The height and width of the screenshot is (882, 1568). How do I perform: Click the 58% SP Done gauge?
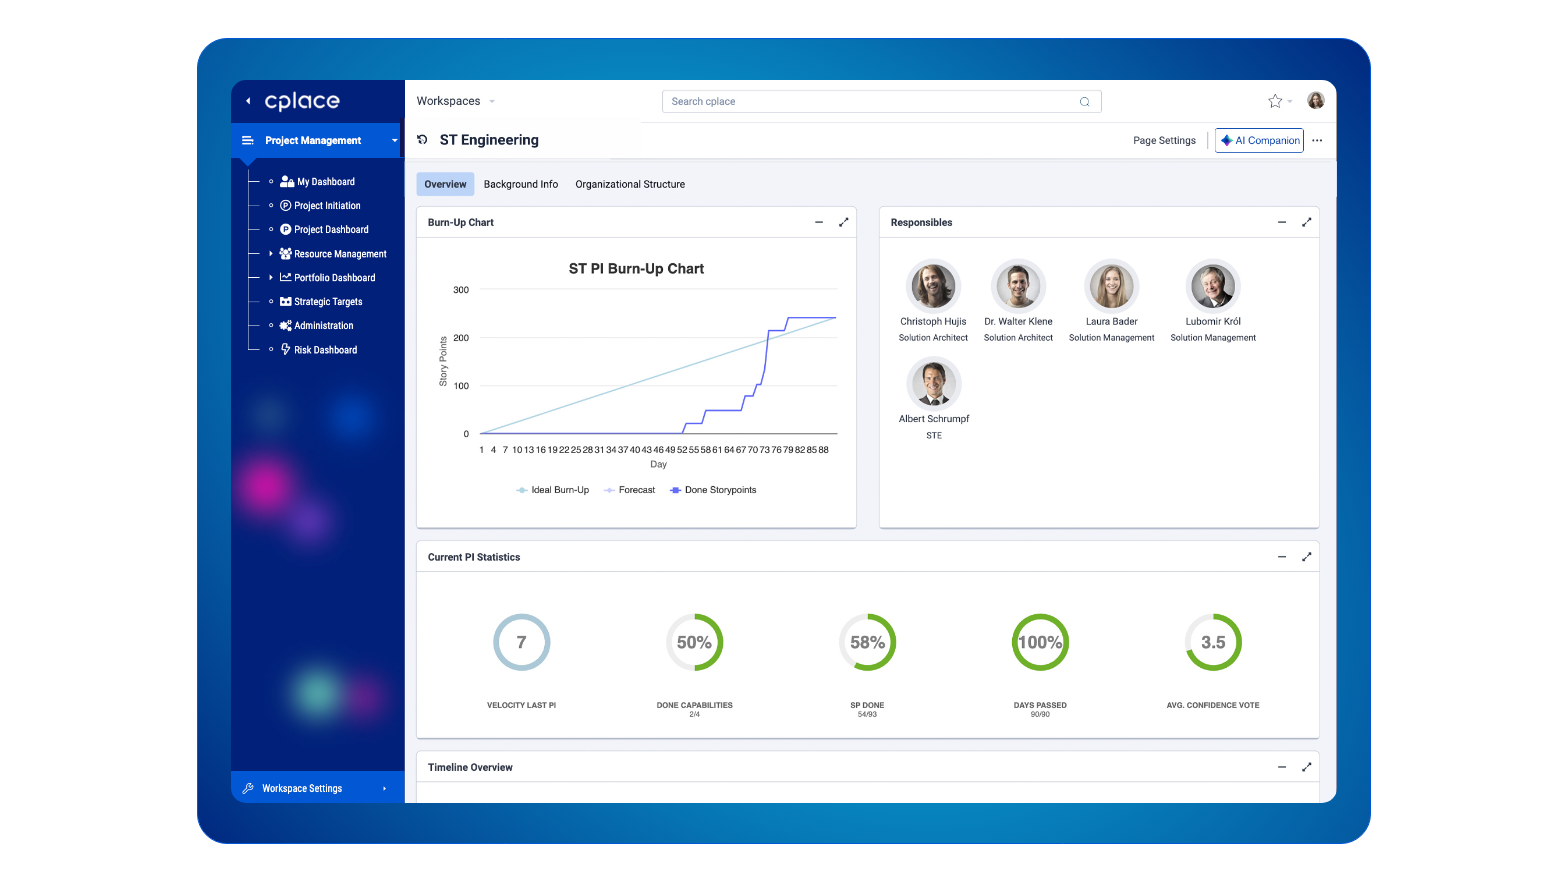[x=867, y=642]
